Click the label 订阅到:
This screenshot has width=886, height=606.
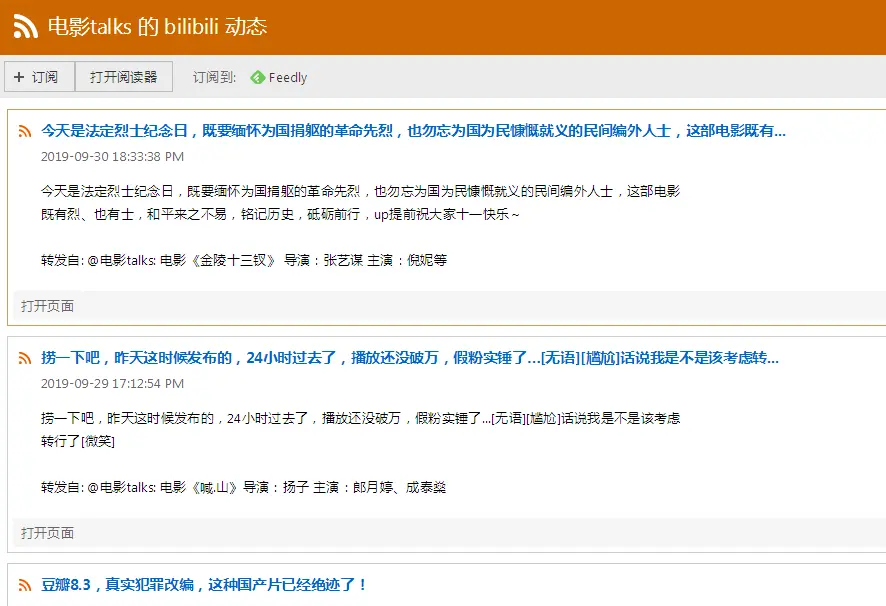[x=214, y=77]
